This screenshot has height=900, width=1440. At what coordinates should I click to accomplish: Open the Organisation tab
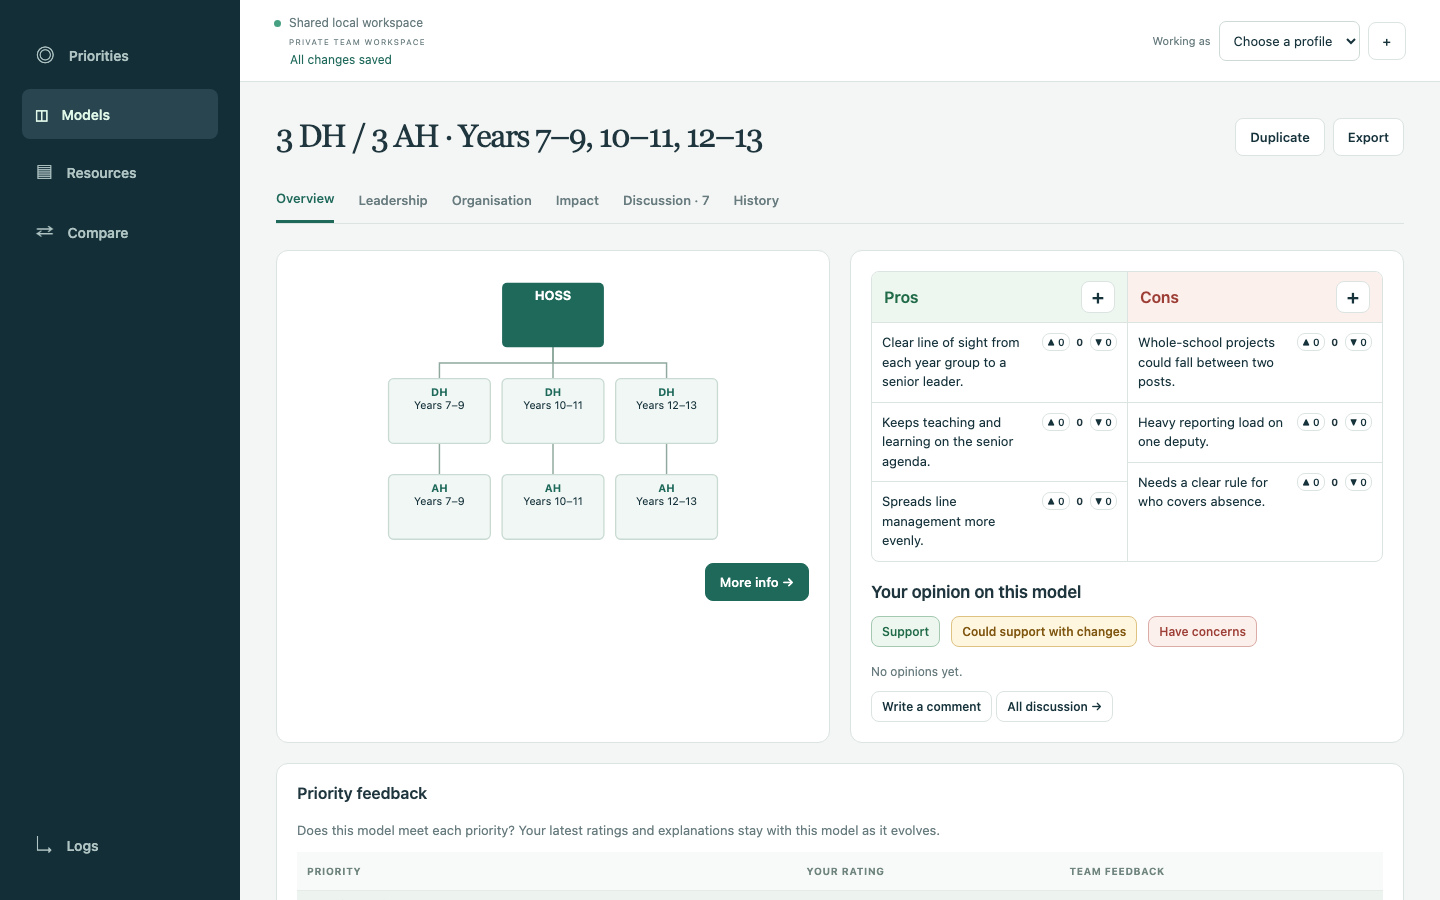[492, 200]
